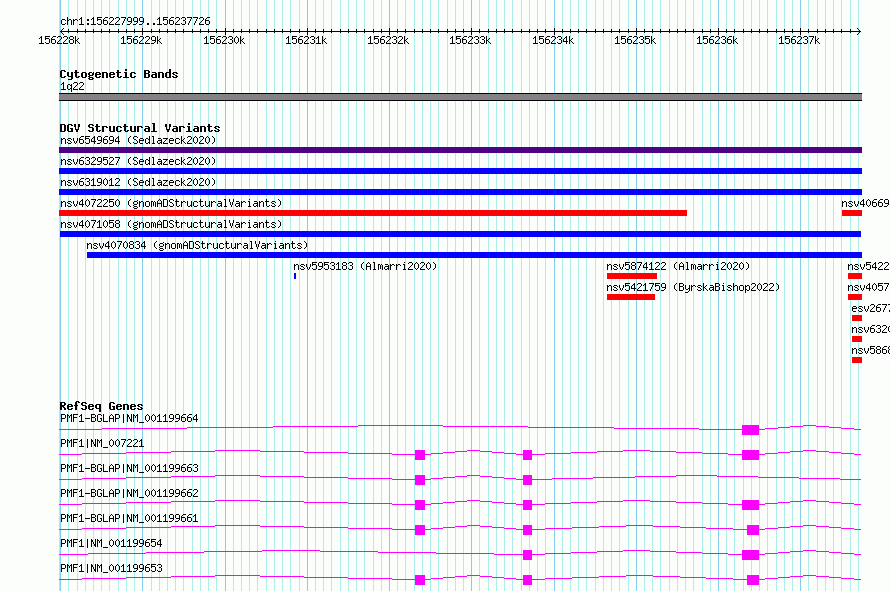890x591 pixels.
Task: Select the red nsv5421759 variant bar
Action: [631, 297]
